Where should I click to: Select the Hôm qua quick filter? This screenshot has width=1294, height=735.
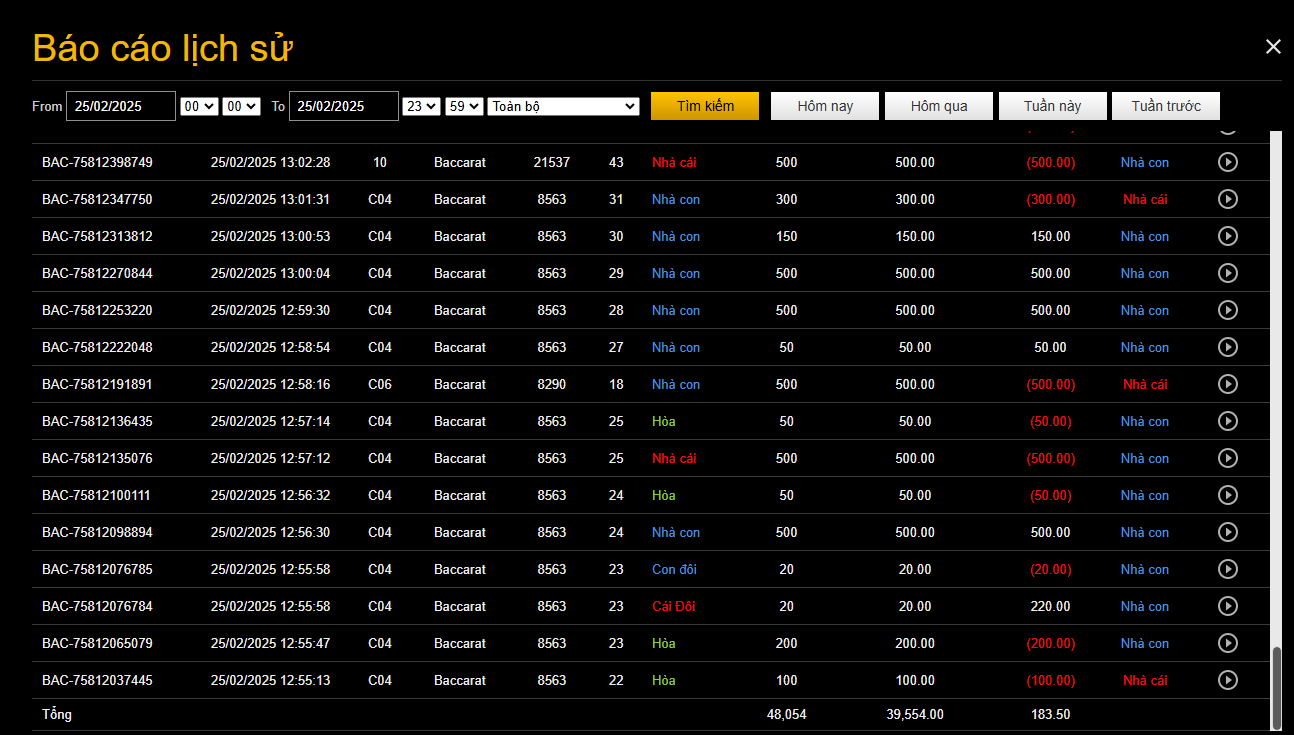tap(939, 106)
